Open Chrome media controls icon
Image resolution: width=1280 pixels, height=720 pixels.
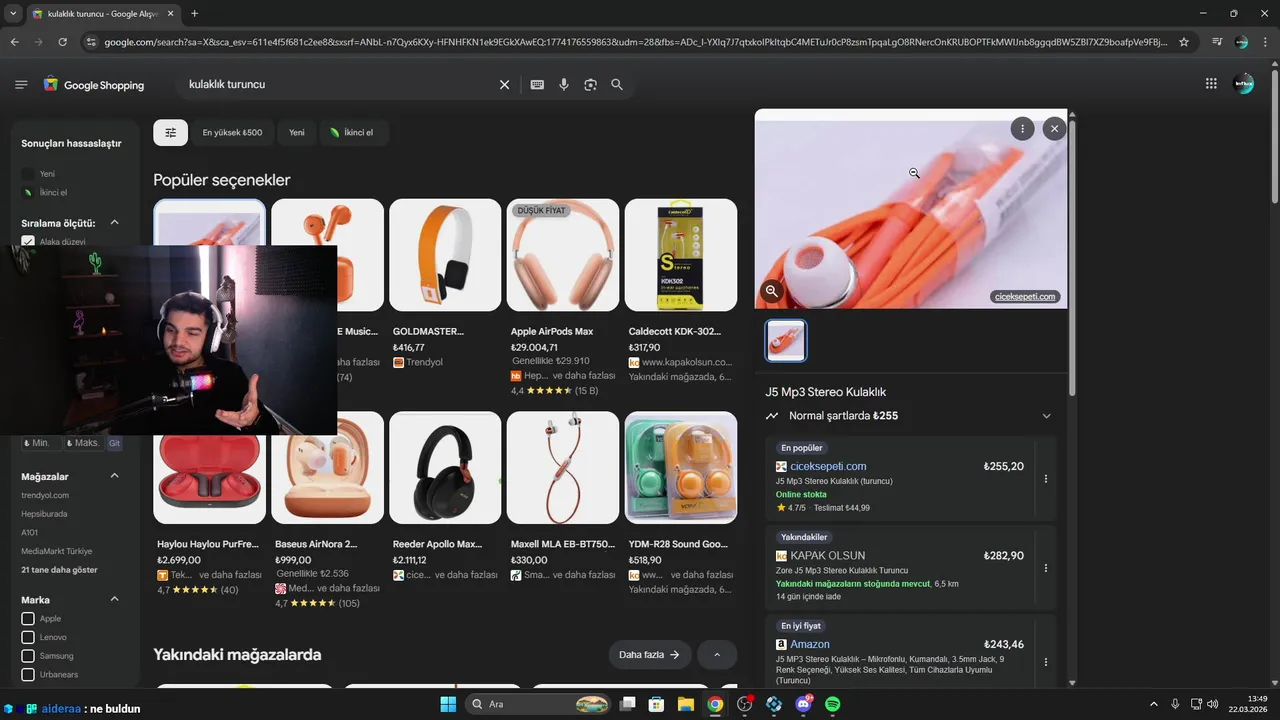(1217, 42)
